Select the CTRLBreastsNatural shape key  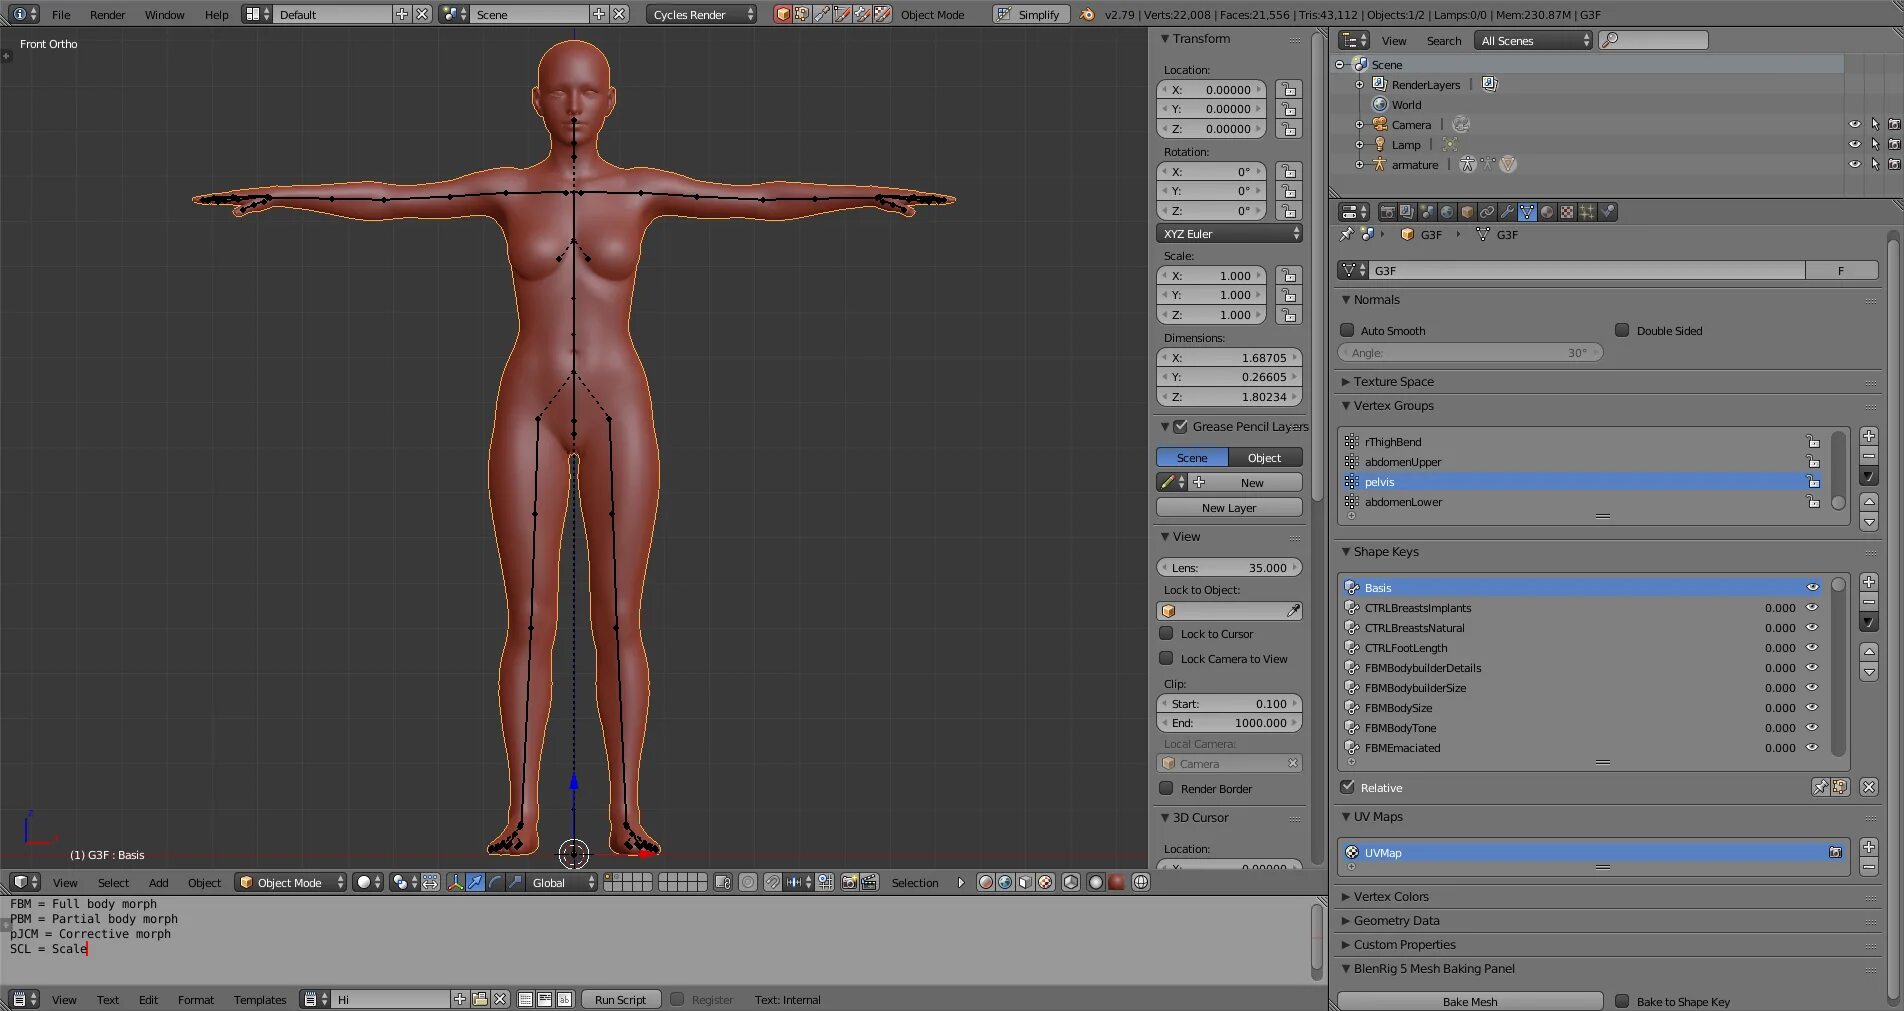click(x=1414, y=628)
